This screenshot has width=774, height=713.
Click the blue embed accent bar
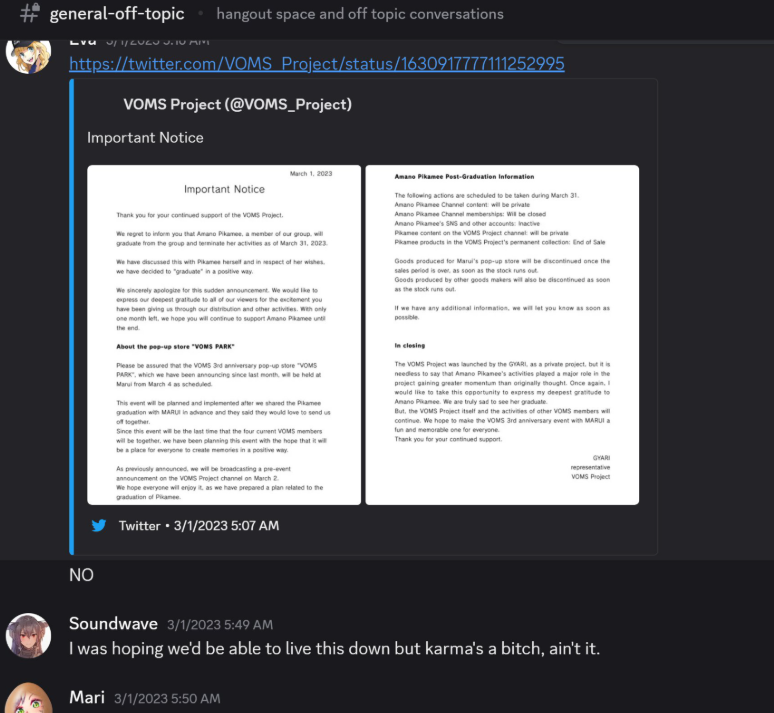coord(72,317)
